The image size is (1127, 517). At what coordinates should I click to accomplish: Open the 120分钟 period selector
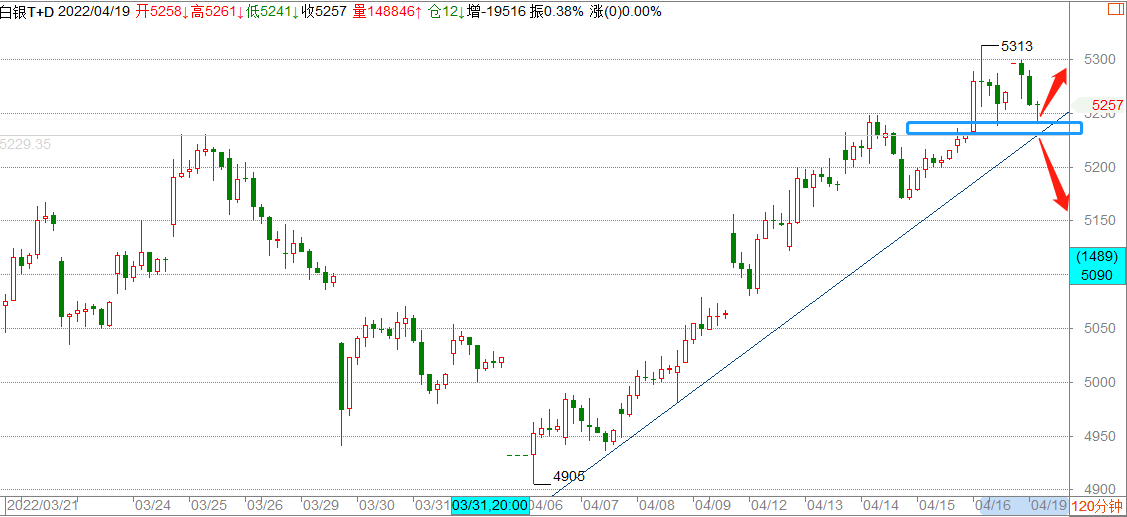pos(1098,506)
